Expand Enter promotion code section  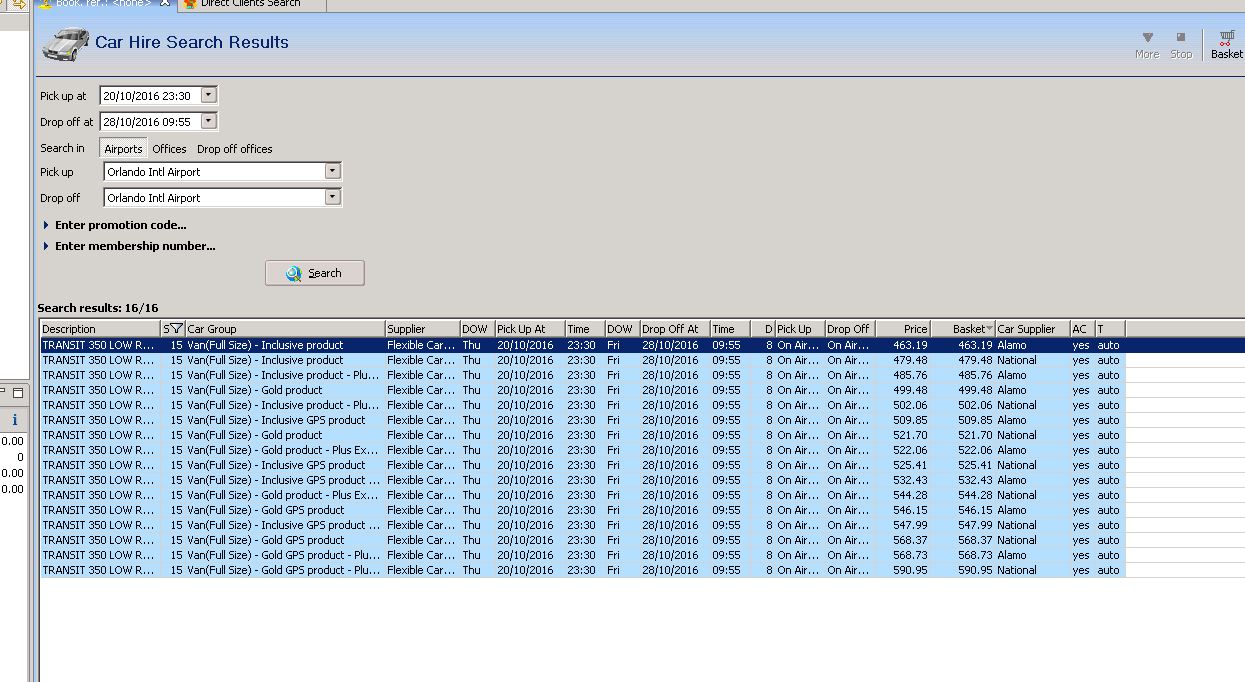pos(115,225)
